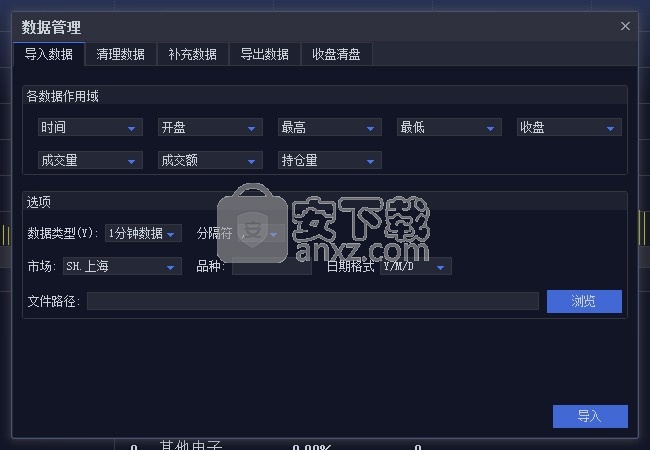This screenshot has height=450, width=650.
Task: Click the 导入 import button
Action: (x=590, y=416)
